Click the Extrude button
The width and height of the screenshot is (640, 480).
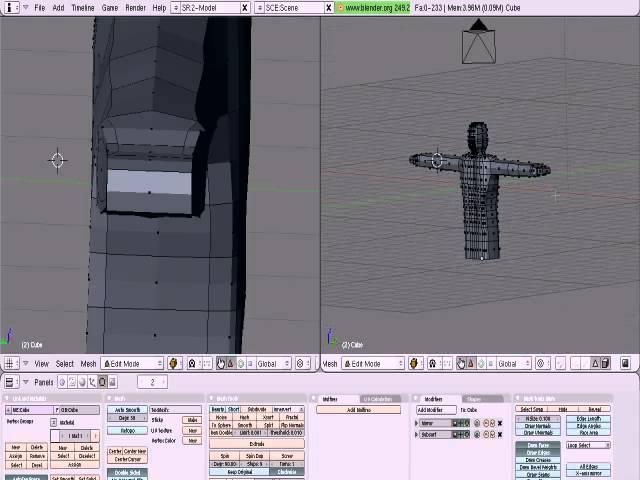pos(257,444)
